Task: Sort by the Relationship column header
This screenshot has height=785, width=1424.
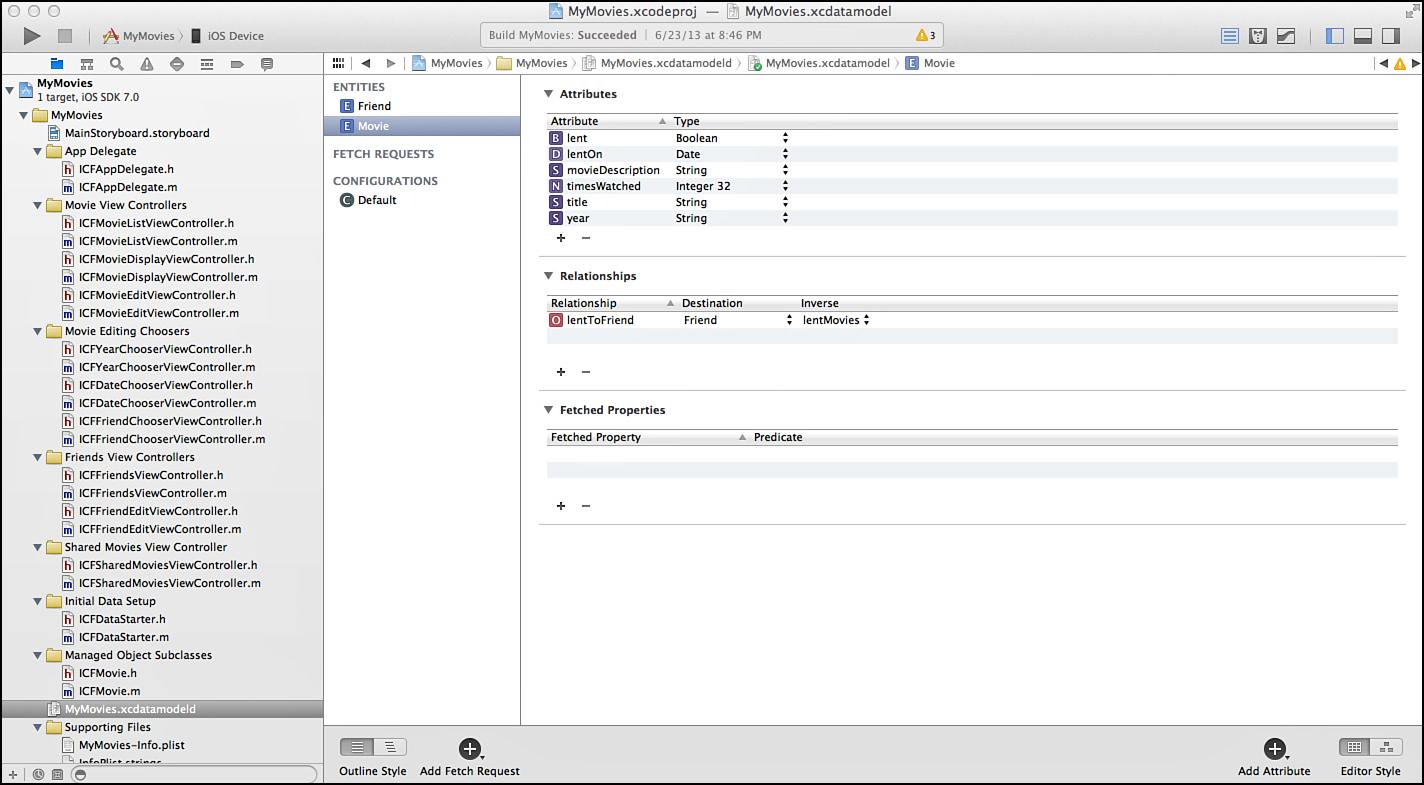Action: click(x=612, y=303)
